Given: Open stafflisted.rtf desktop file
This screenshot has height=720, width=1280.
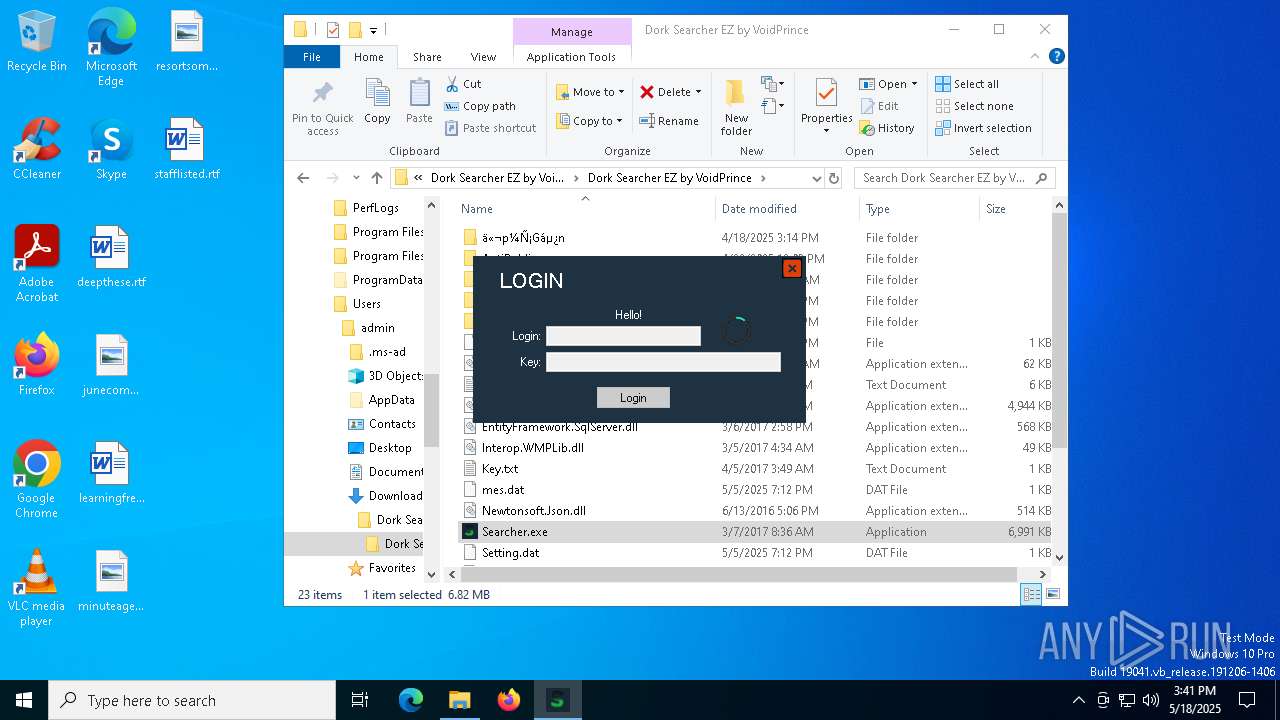Looking at the screenshot, I should (187, 149).
